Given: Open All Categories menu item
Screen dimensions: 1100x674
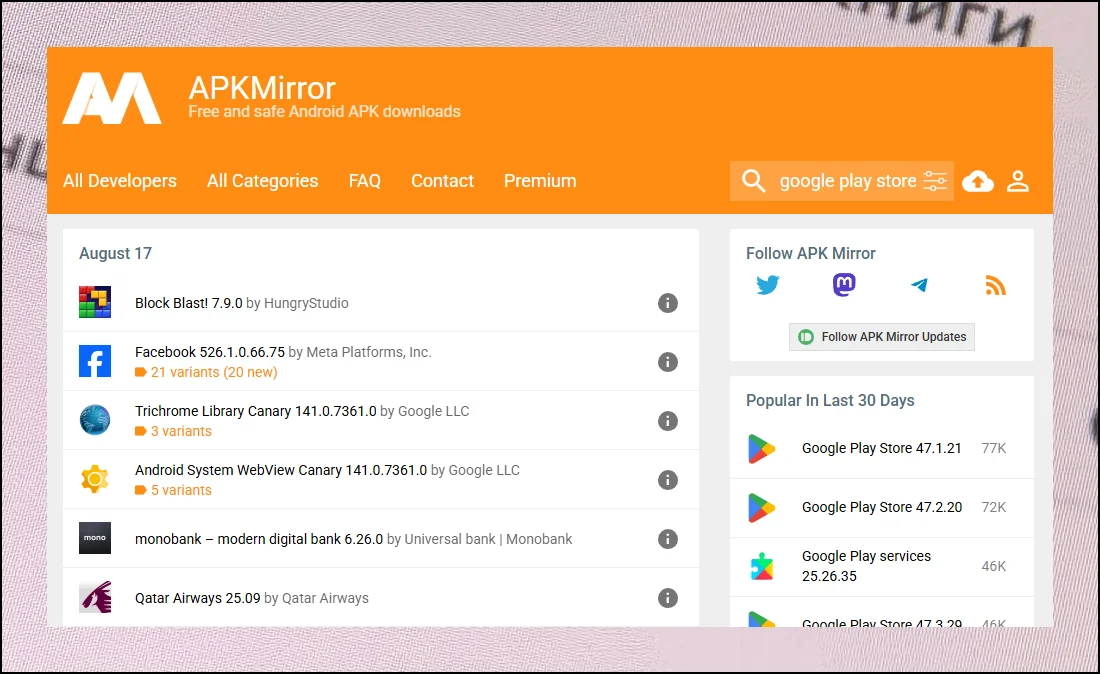Looking at the screenshot, I should point(262,181).
